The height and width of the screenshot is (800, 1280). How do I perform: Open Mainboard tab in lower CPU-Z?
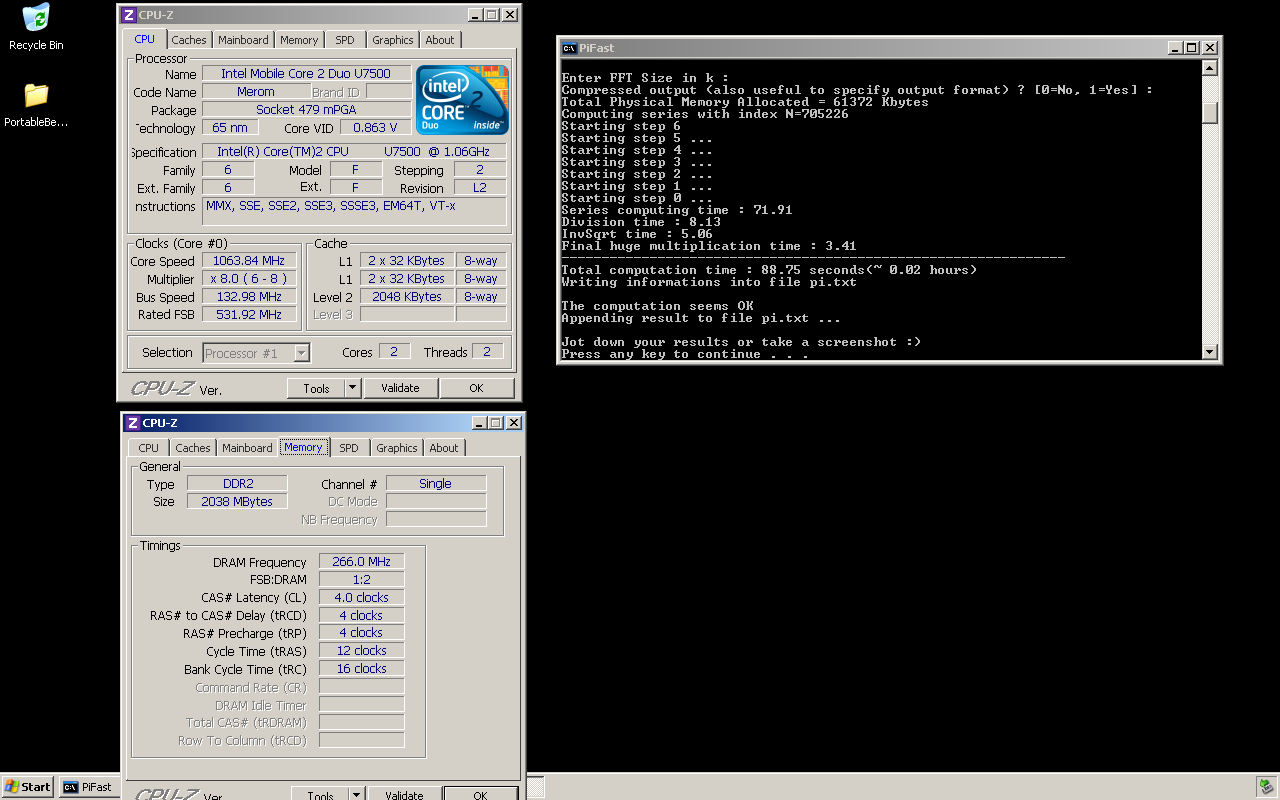pos(247,448)
